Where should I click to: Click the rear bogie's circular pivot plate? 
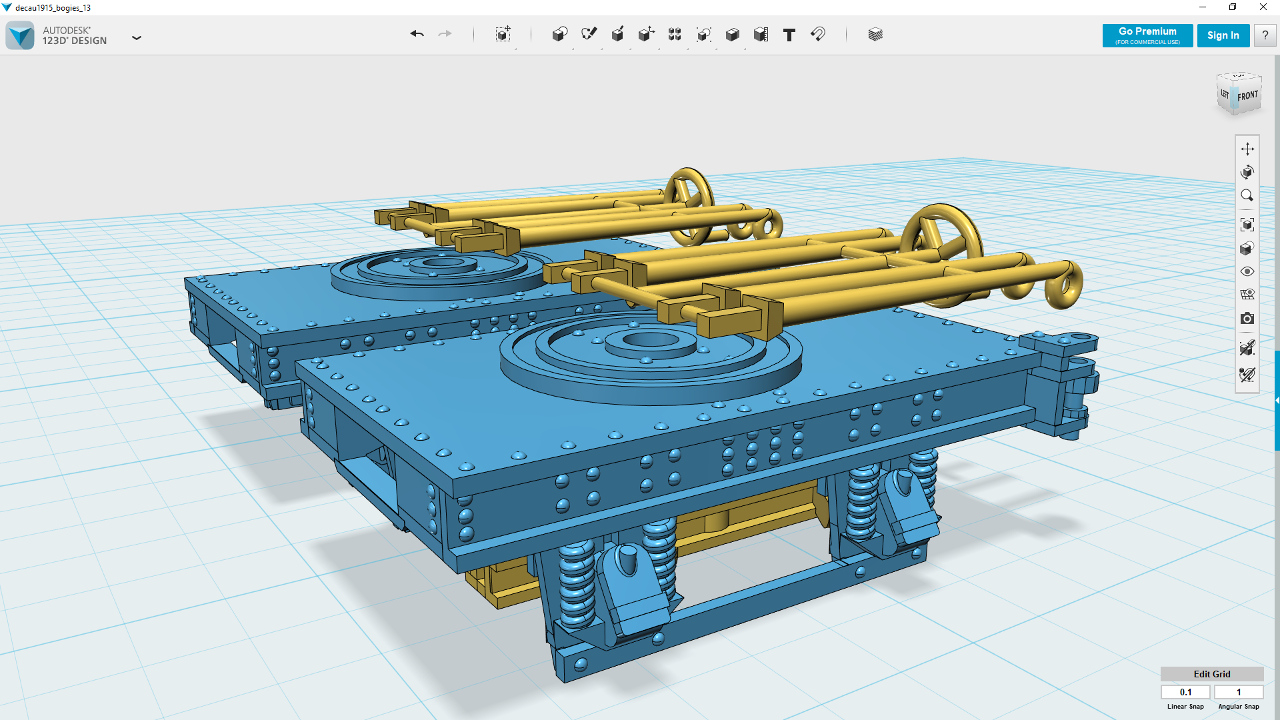tap(441, 272)
